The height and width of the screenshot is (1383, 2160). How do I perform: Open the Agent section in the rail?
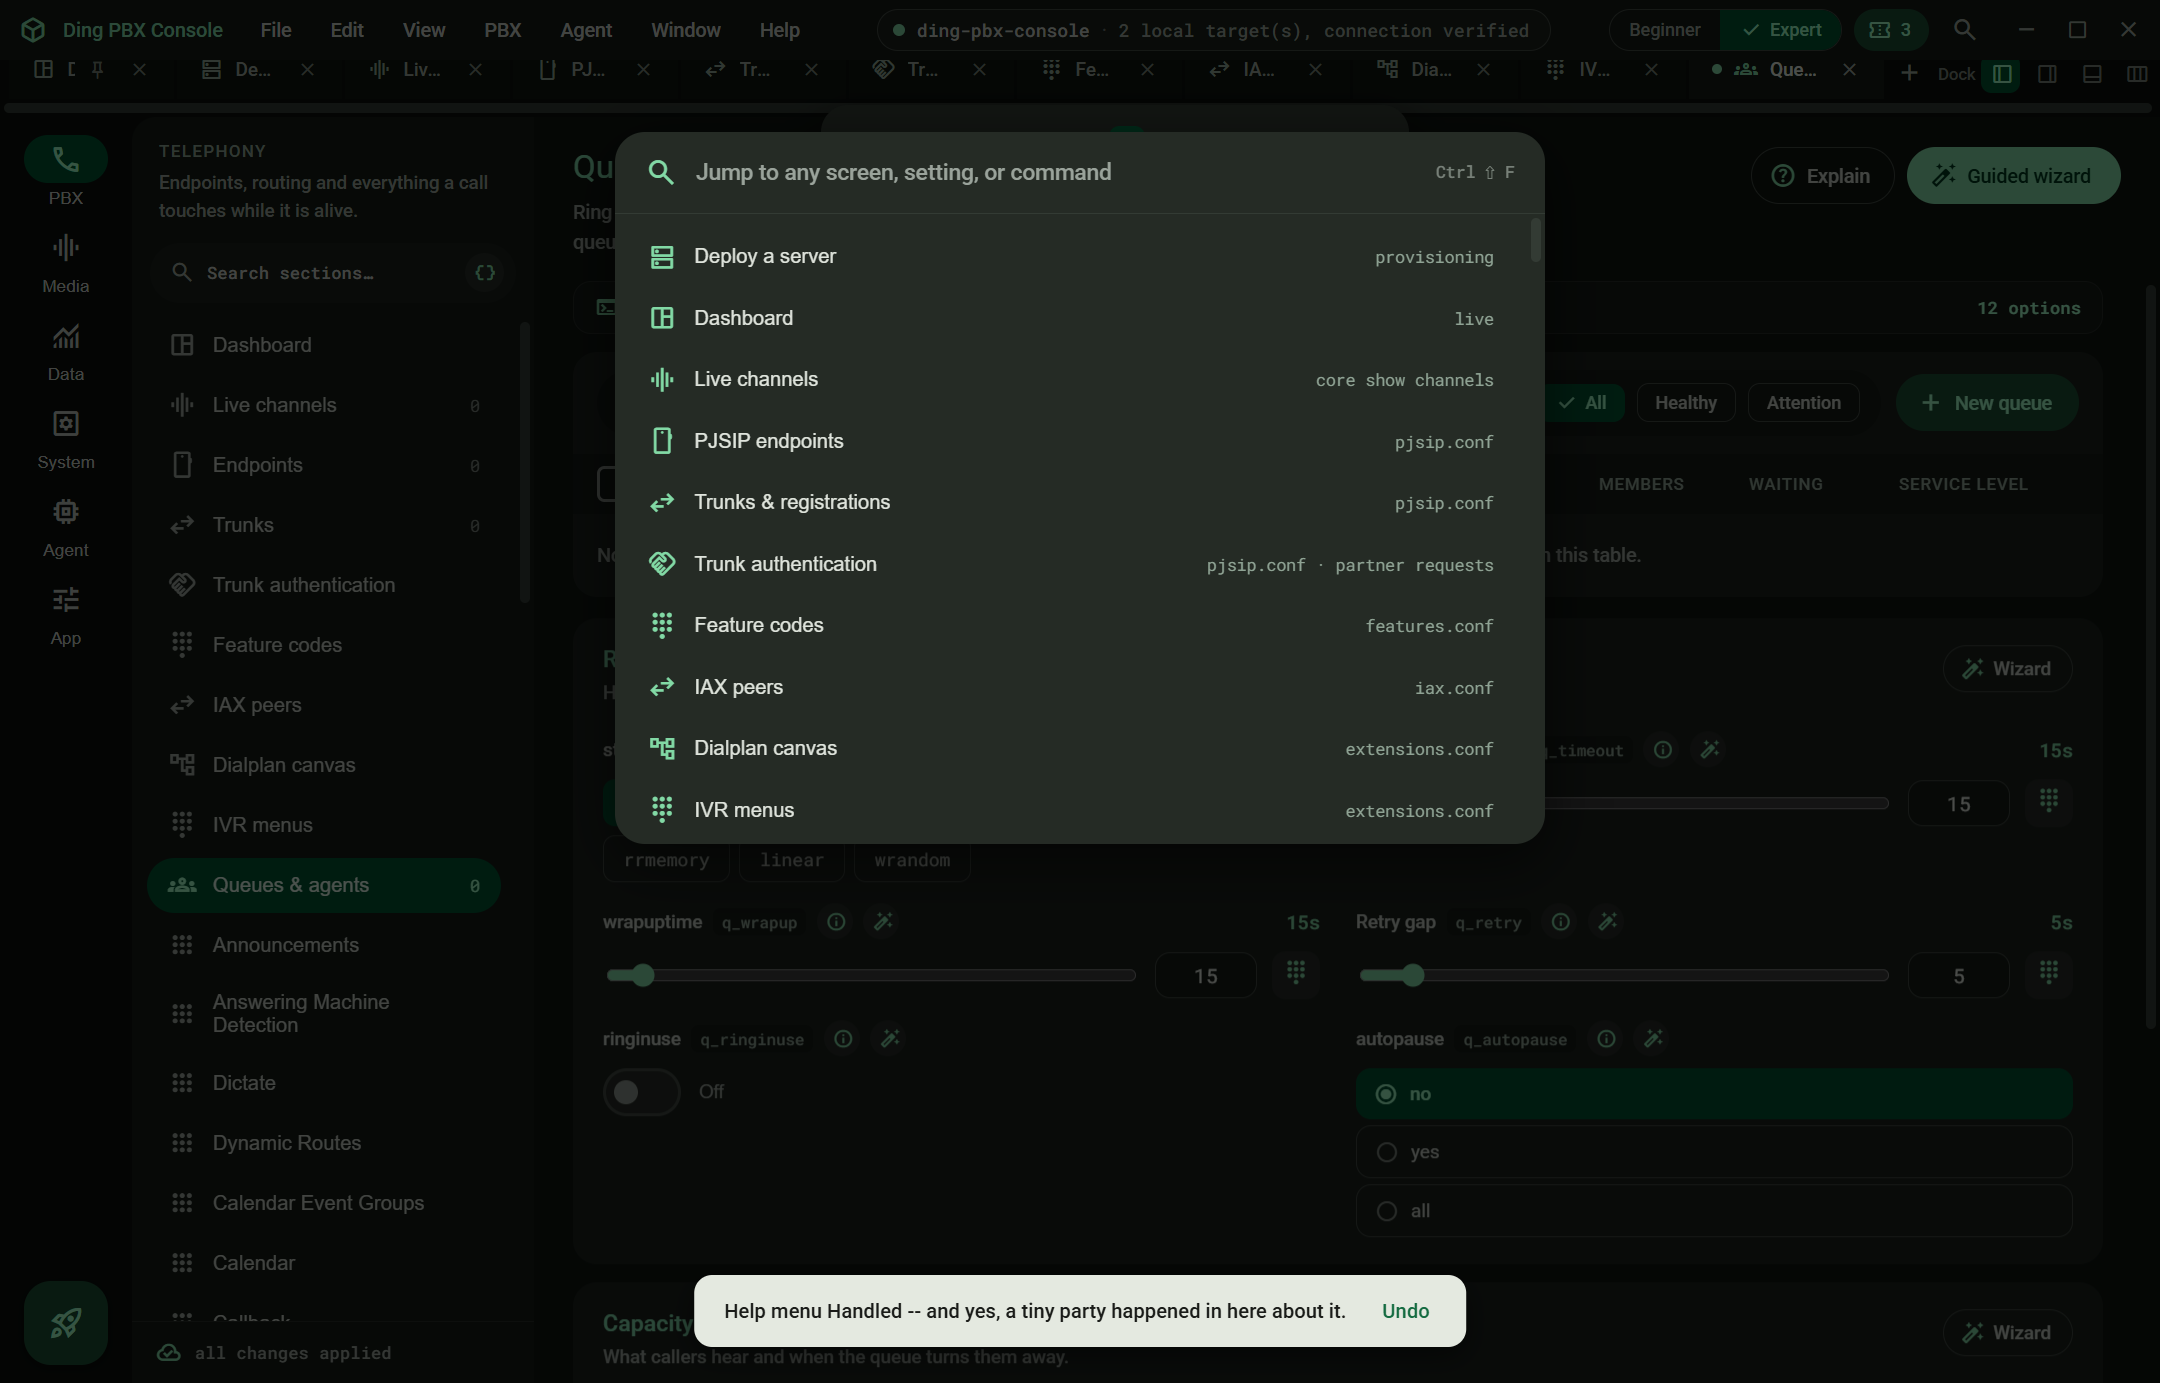point(66,528)
